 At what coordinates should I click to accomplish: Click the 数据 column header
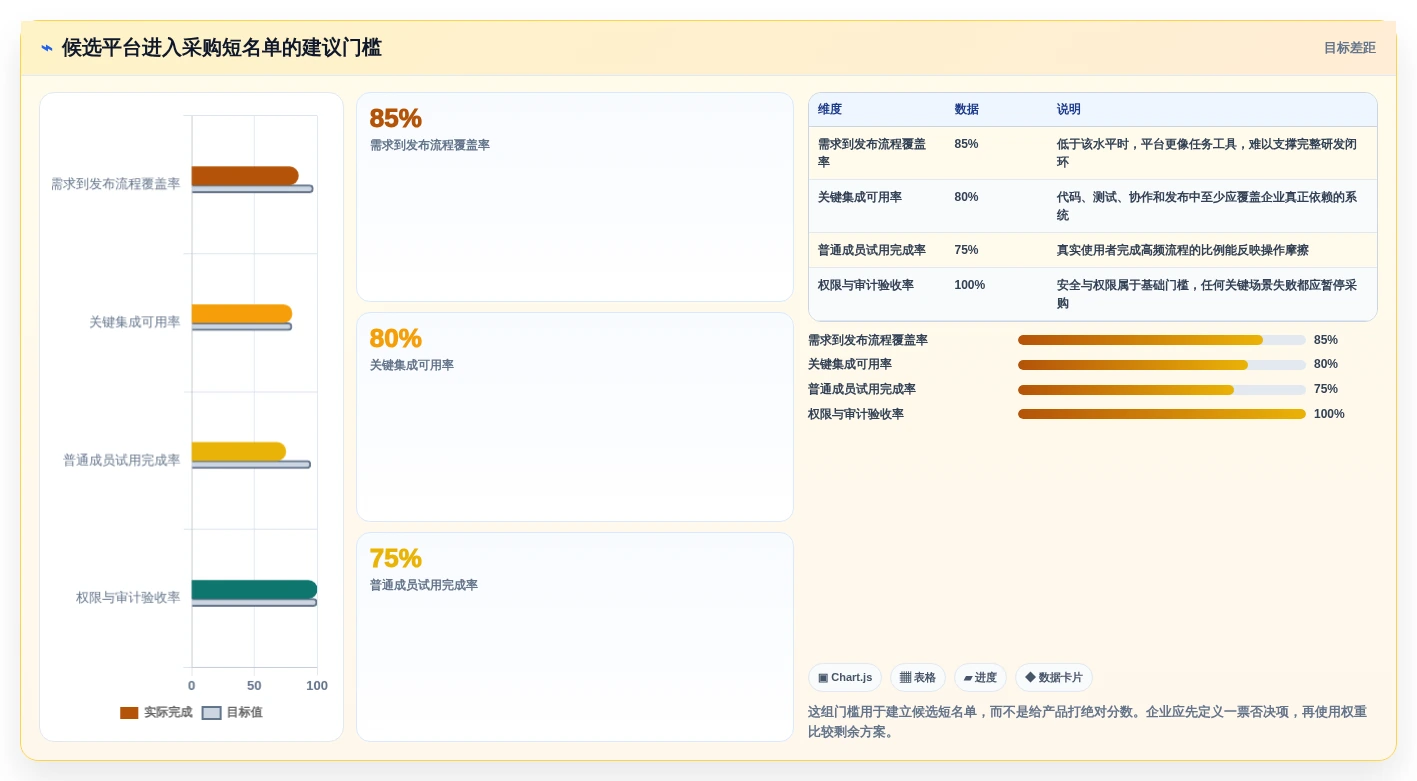click(967, 109)
